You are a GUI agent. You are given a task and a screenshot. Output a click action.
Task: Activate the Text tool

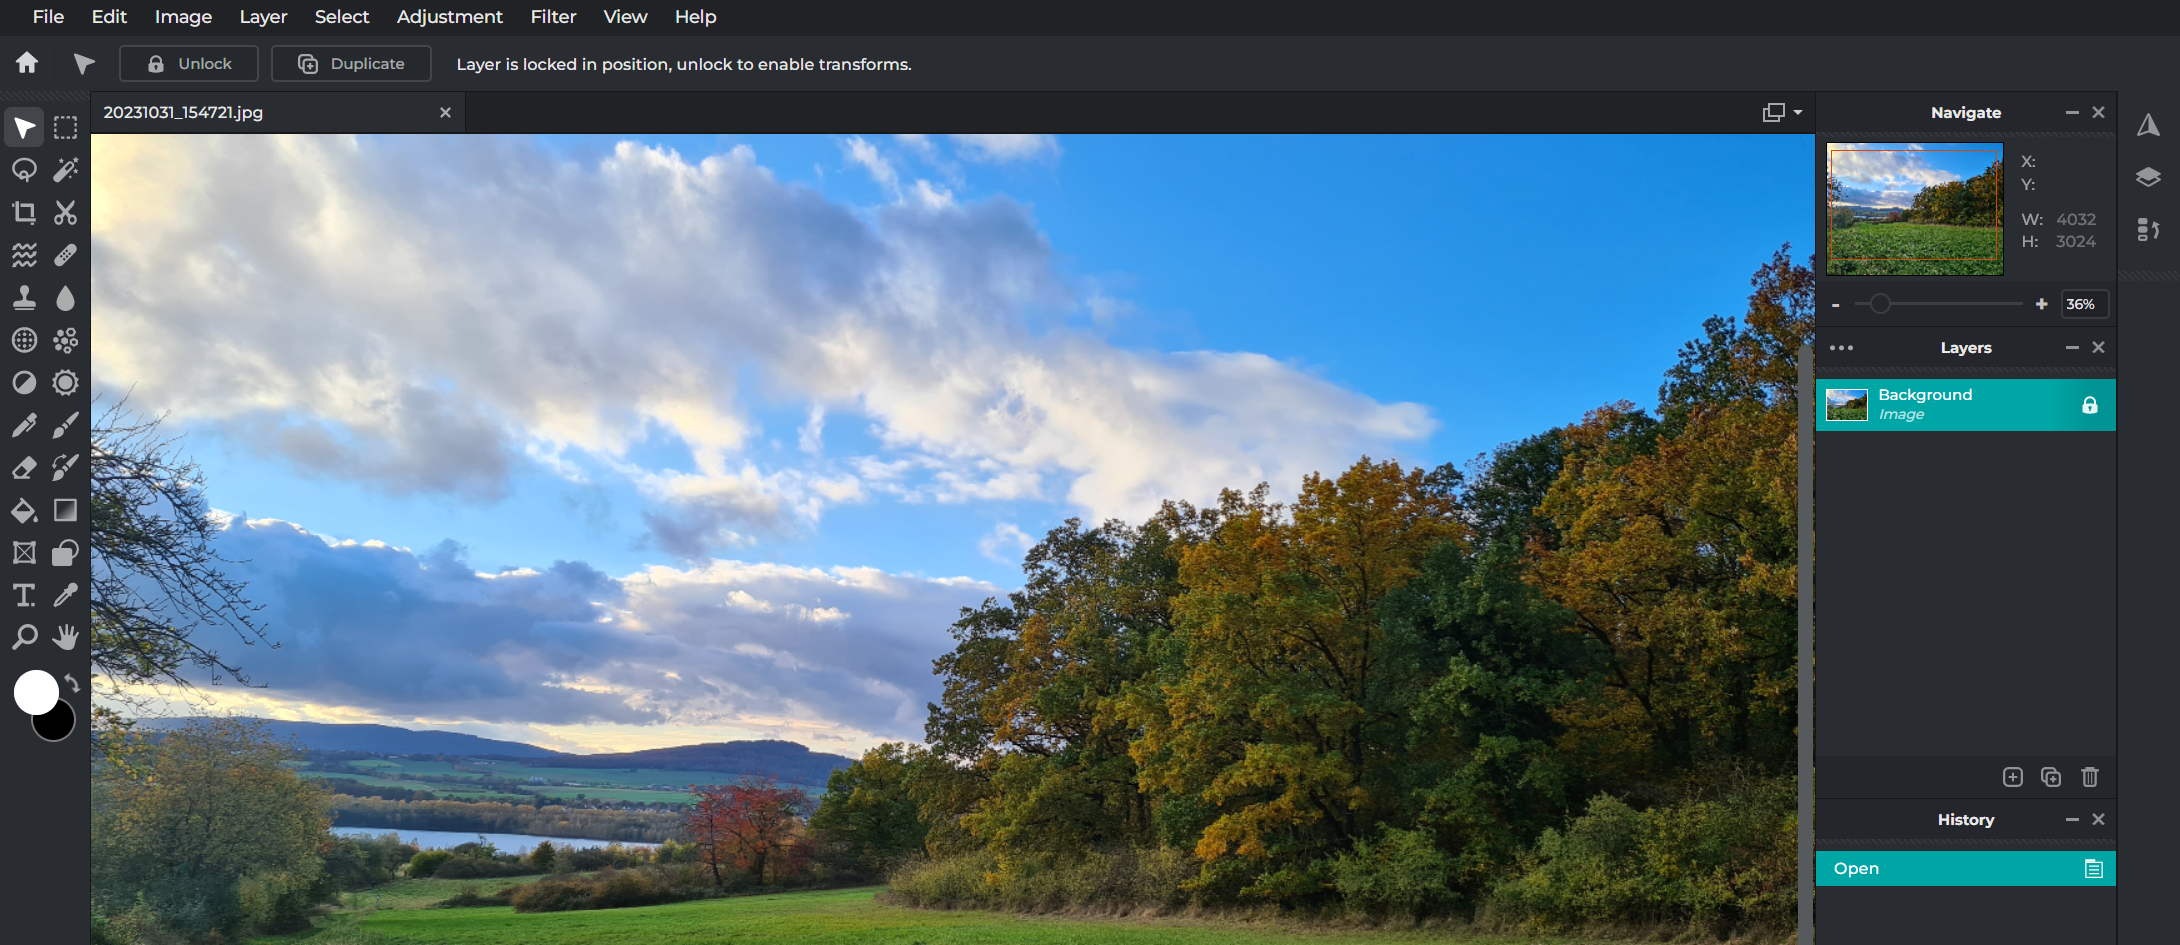pyautogui.click(x=24, y=595)
